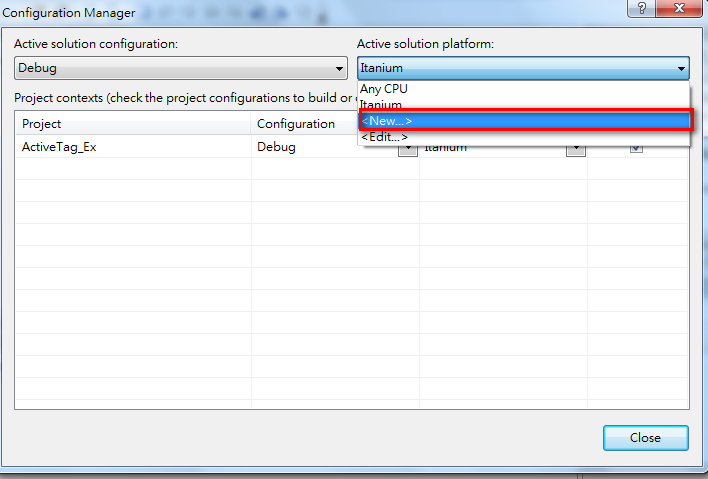Click the Active solution platform label
708x479 pixels.
coord(425,44)
